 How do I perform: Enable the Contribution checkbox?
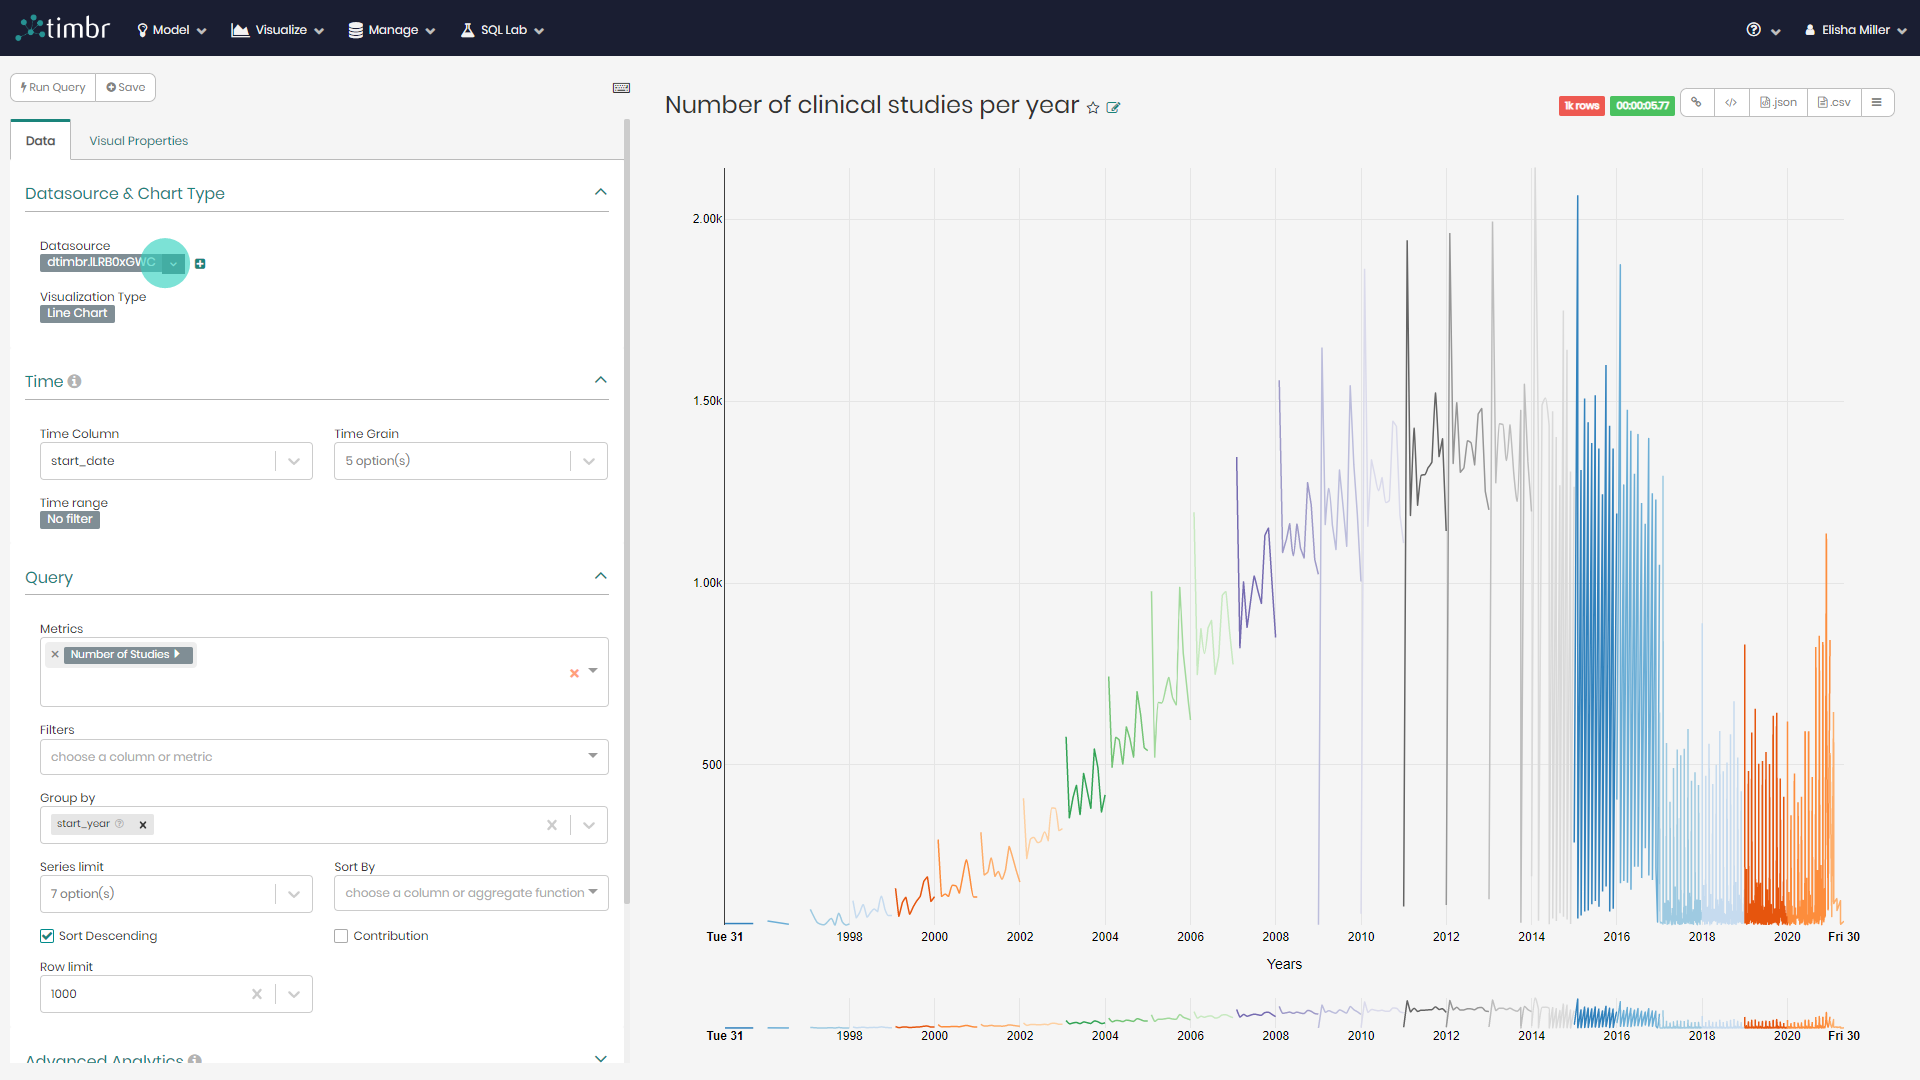coord(342,936)
